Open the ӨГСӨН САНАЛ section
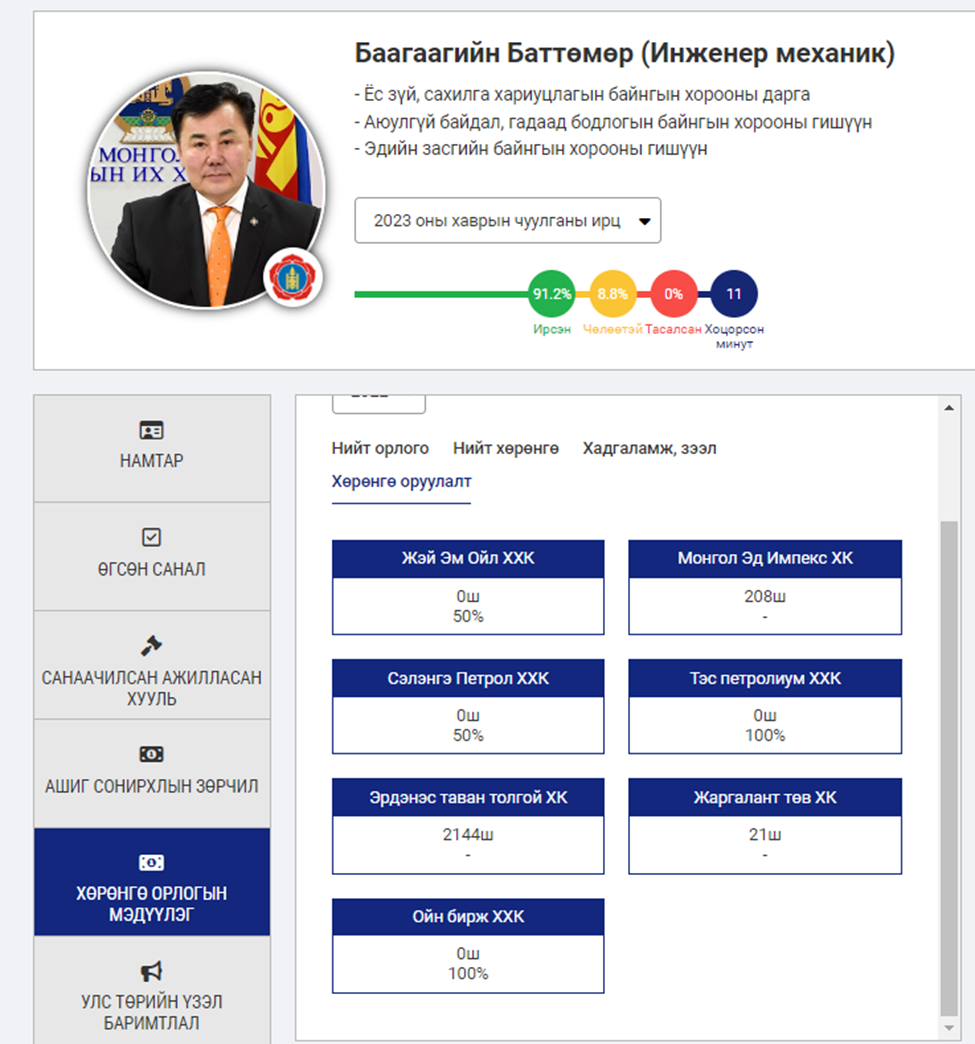This screenshot has height=1044, width=975. coord(152,557)
